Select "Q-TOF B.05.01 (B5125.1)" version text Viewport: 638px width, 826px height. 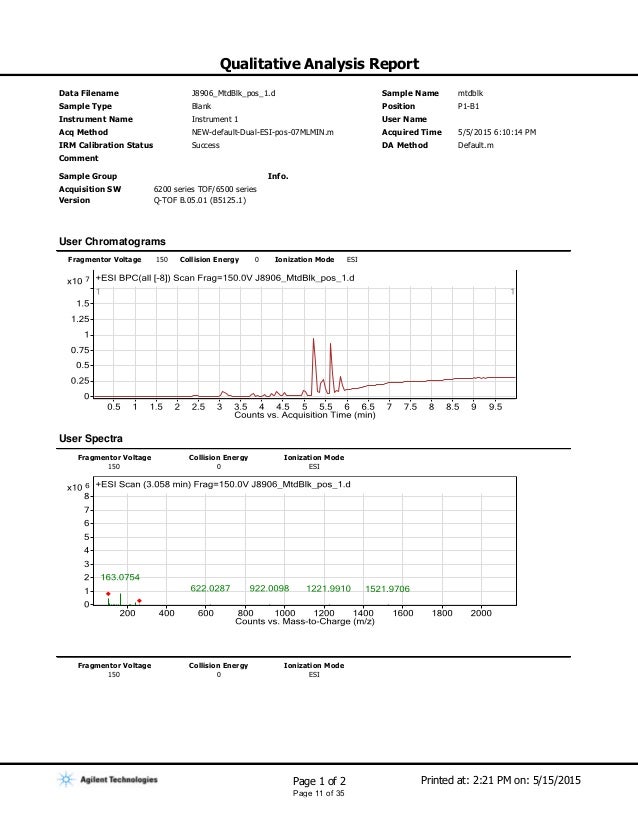point(200,200)
